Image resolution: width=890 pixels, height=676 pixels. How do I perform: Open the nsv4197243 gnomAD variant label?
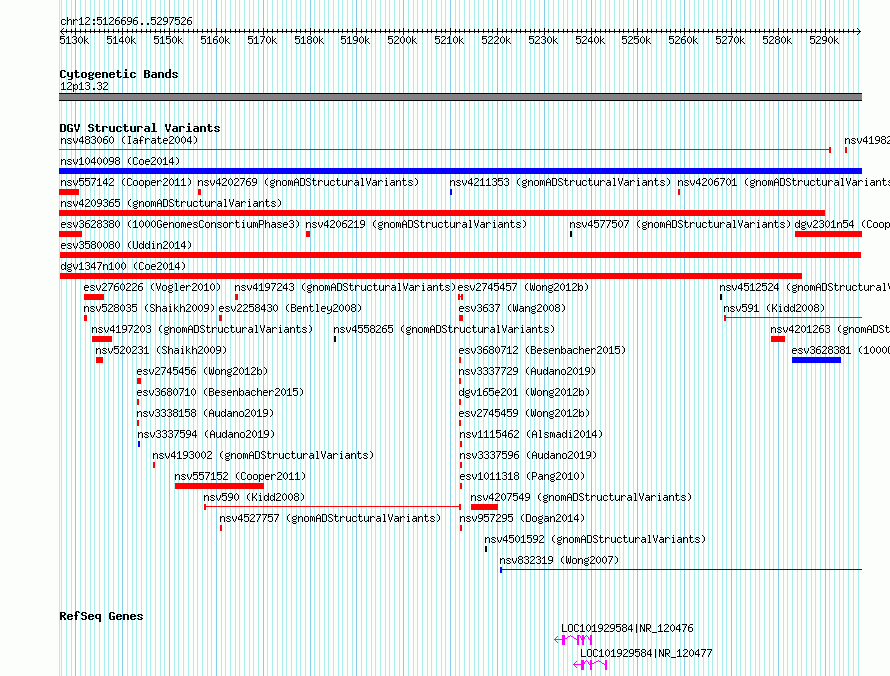[345, 287]
